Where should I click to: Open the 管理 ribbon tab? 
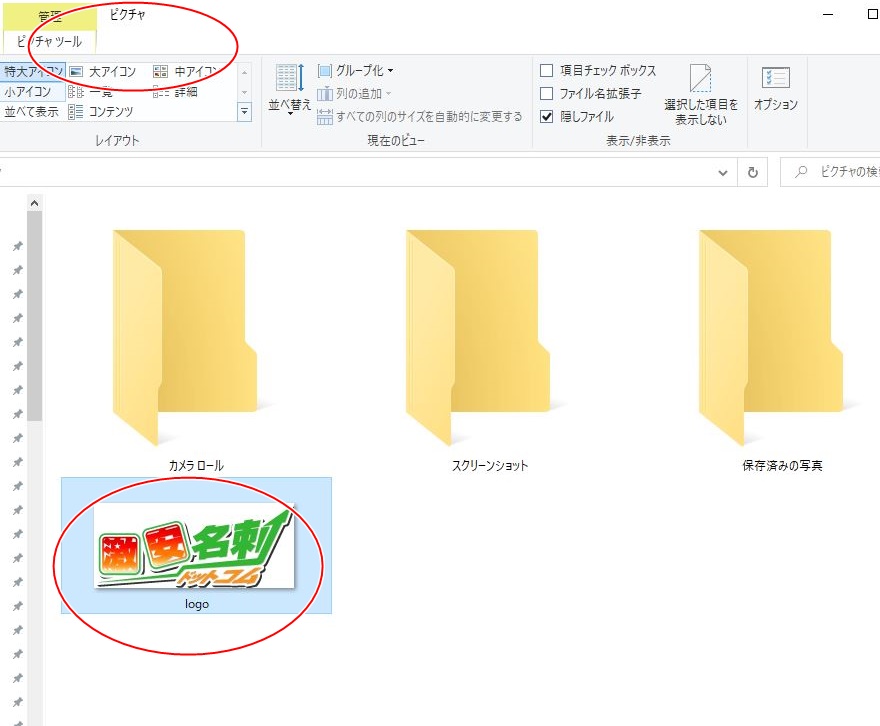tap(50, 16)
